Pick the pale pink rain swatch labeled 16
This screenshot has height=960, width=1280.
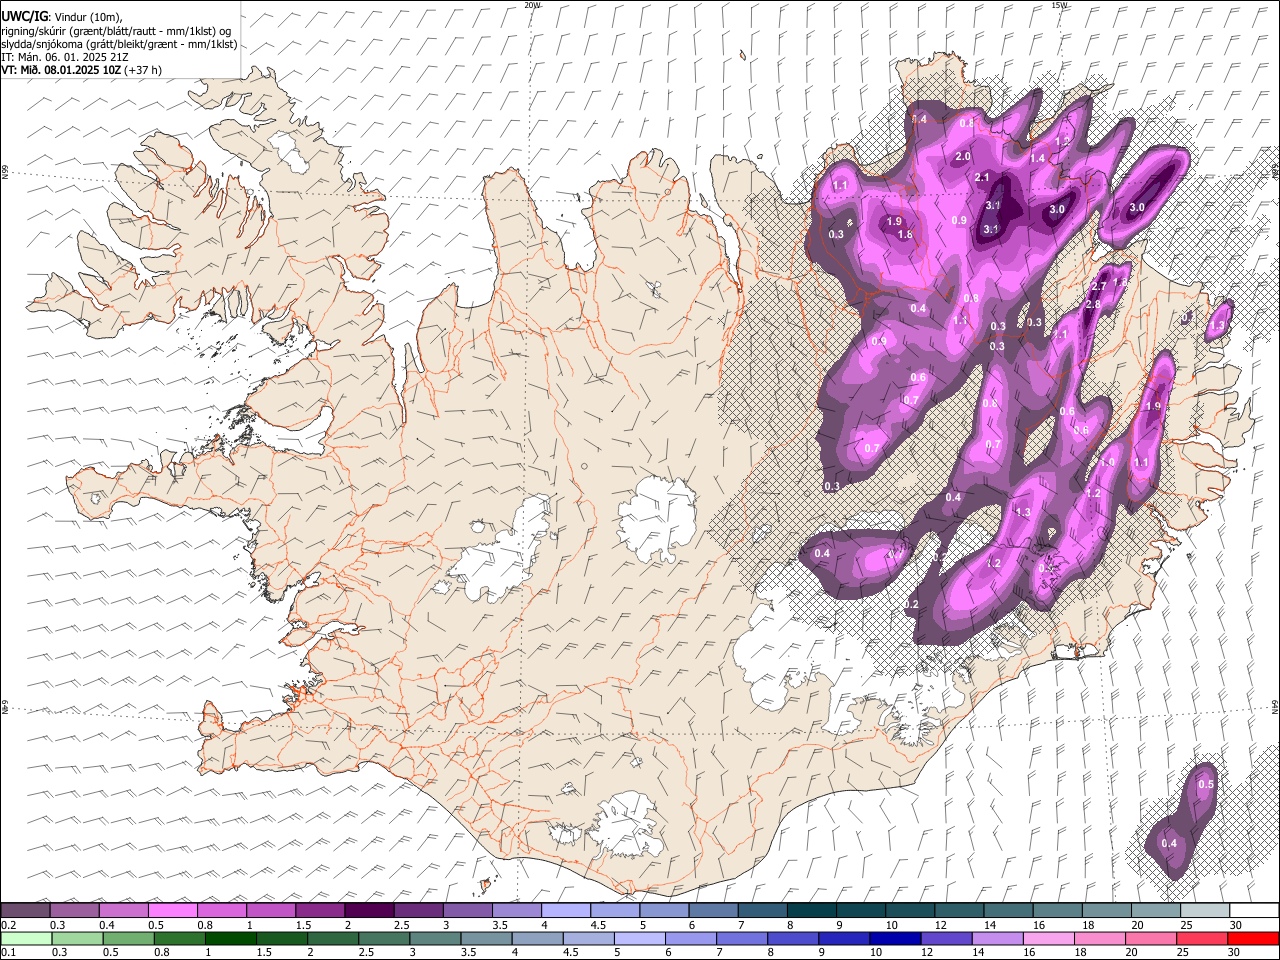[x=1048, y=938]
